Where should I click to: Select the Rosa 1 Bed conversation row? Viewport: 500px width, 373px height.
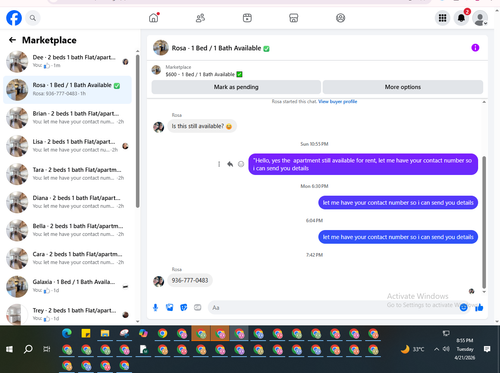point(67,90)
